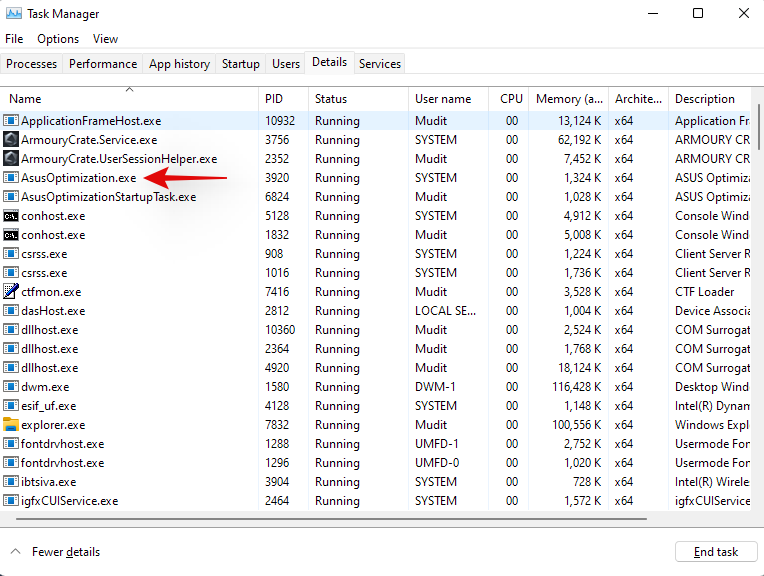The height and width of the screenshot is (576, 764).
Task: Sort by the Memory column header
Action: tap(568, 99)
